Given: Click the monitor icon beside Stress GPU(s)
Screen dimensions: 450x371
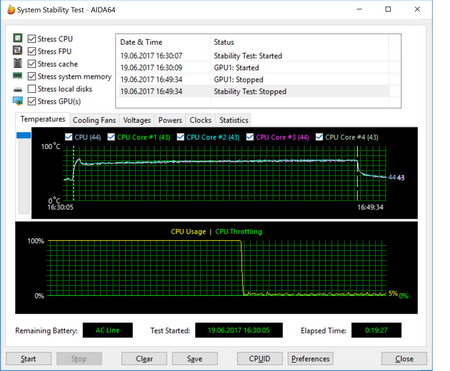Looking at the screenshot, I should point(18,101).
